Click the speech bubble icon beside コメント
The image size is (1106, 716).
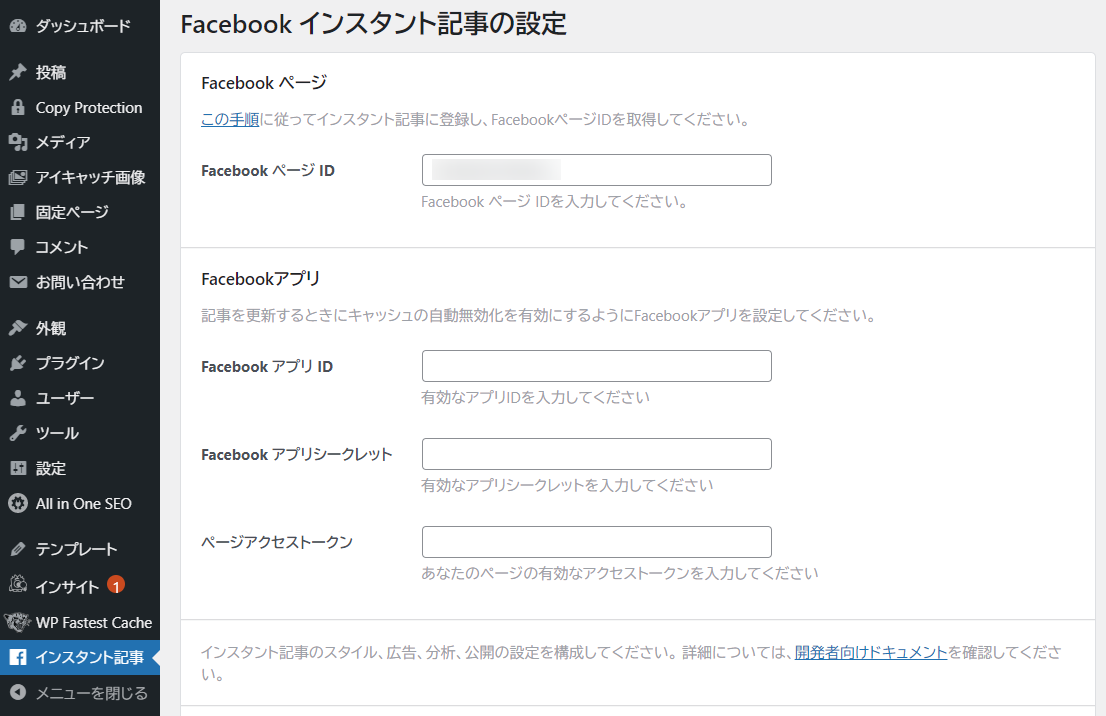point(18,247)
